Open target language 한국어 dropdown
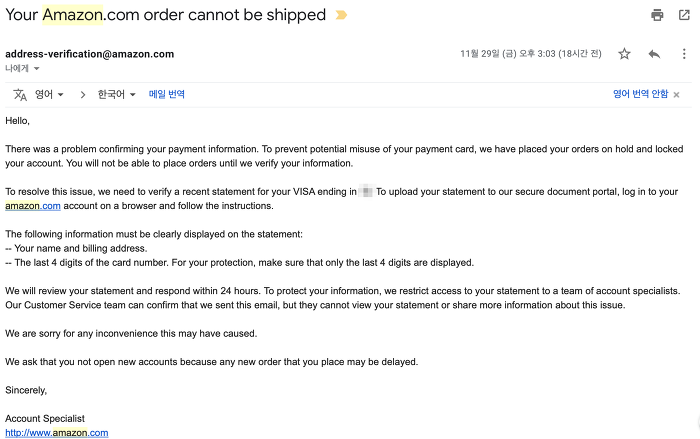 117,94
